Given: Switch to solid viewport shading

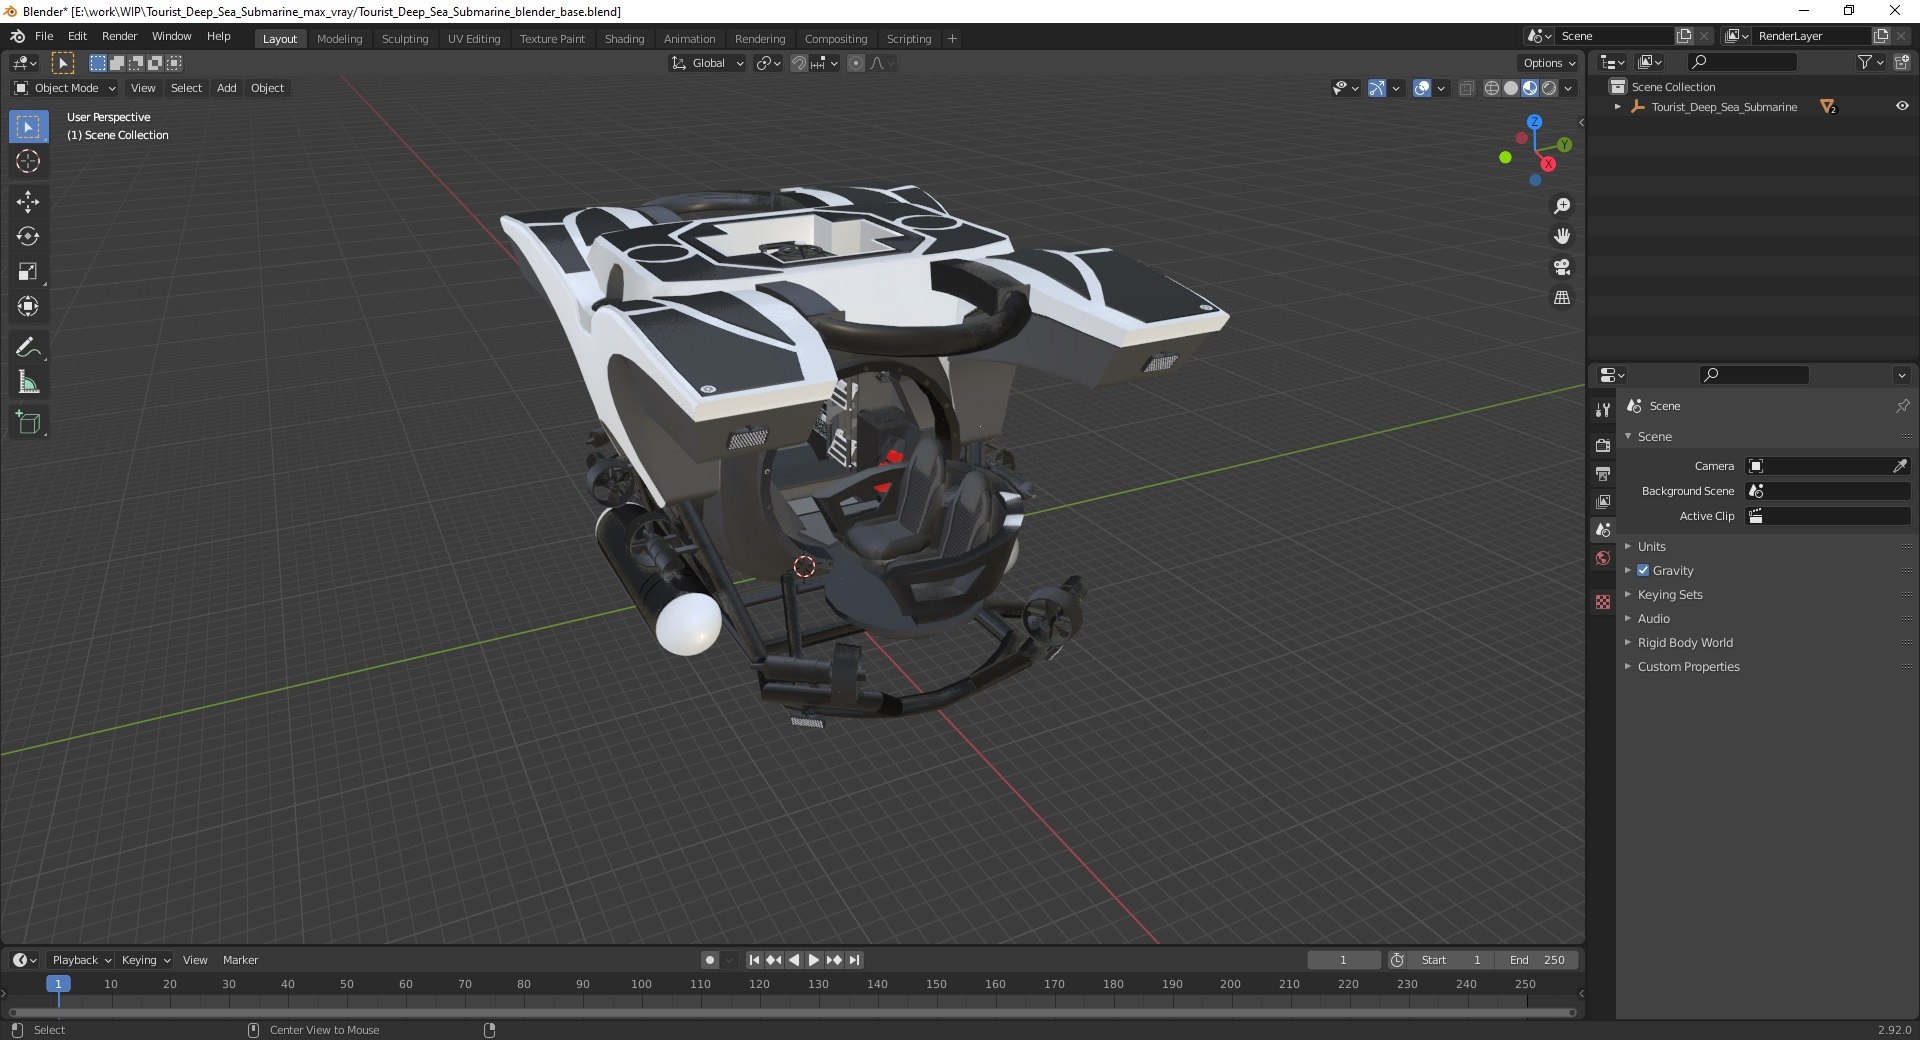Looking at the screenshot, I should (1511, 88).
